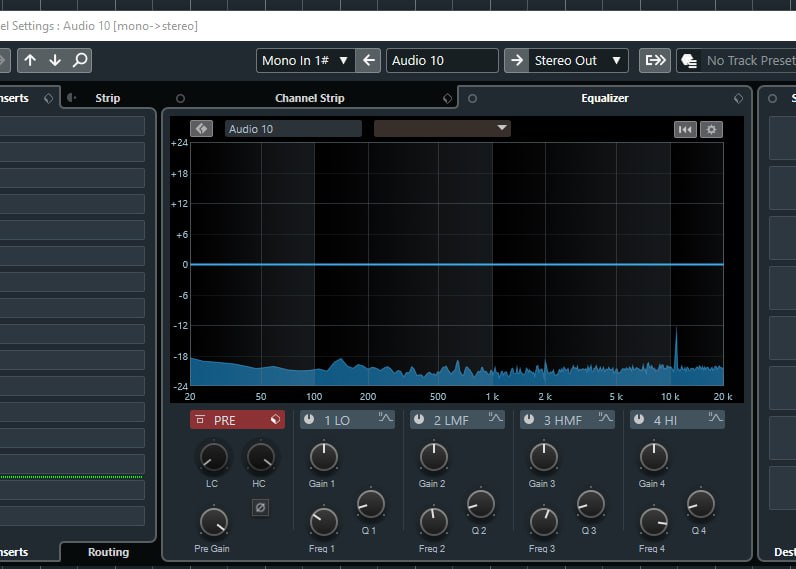Click the PRE section diamond icon
Viewport: 796px width, 569px height.
(x=275, y=419)
